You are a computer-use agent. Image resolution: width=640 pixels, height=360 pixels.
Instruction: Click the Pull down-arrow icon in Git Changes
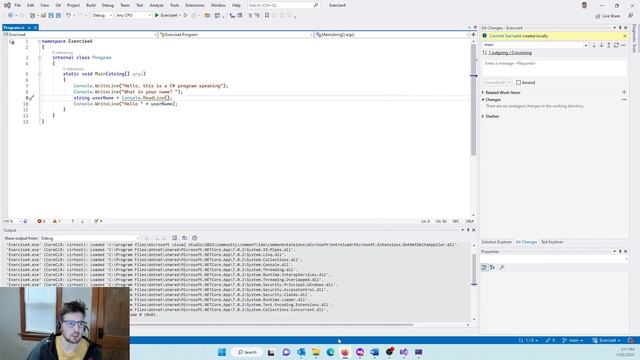pos(601,45)
